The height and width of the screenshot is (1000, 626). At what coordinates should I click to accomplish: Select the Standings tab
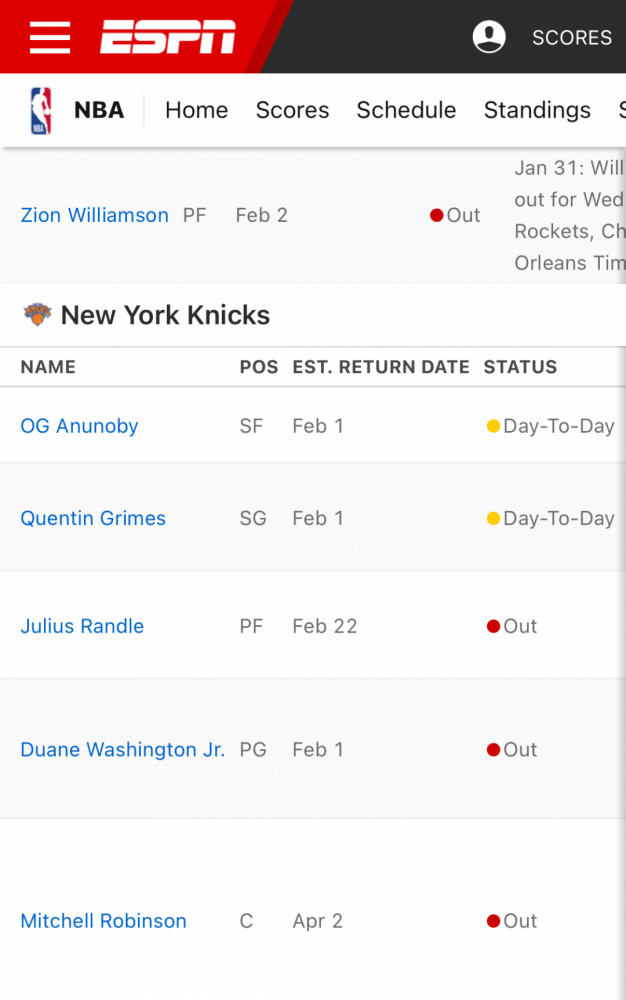point(537,110)
